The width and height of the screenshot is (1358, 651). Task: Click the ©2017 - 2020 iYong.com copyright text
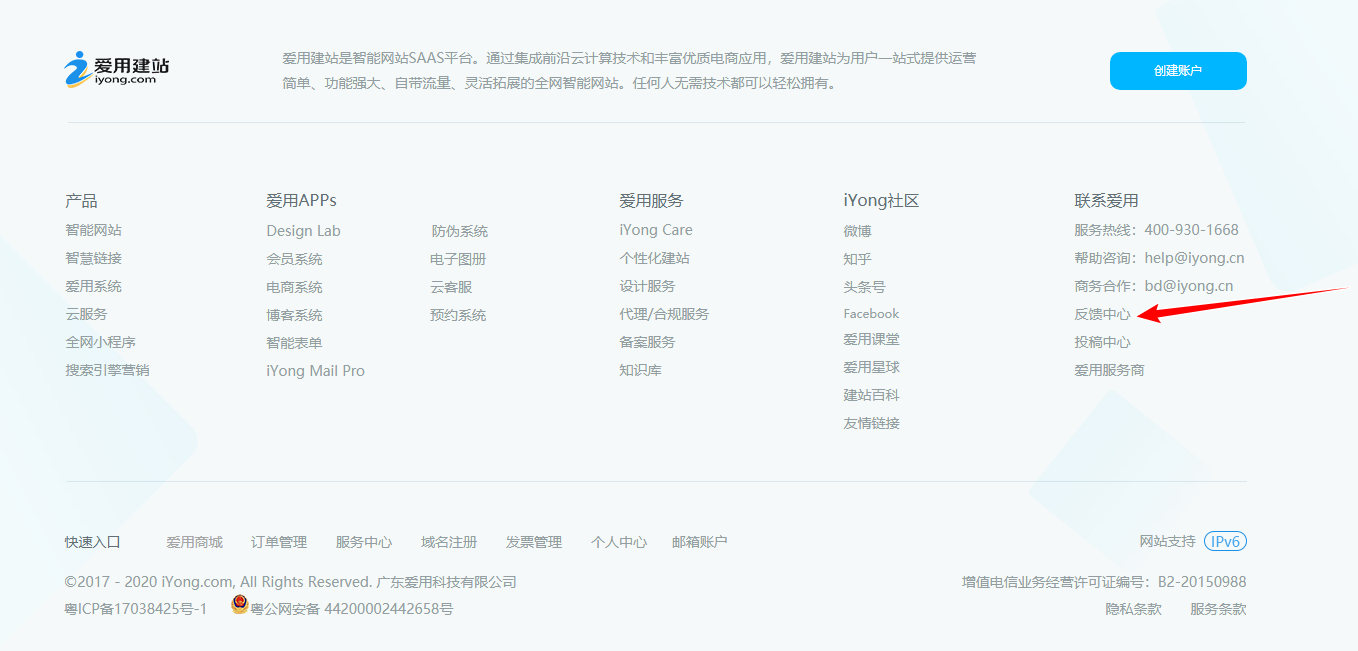pos(290,582)
